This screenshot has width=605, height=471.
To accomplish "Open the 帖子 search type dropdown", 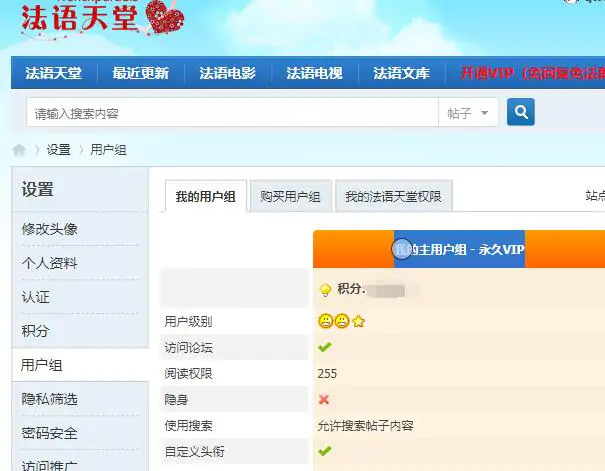I will click(468, 113).
